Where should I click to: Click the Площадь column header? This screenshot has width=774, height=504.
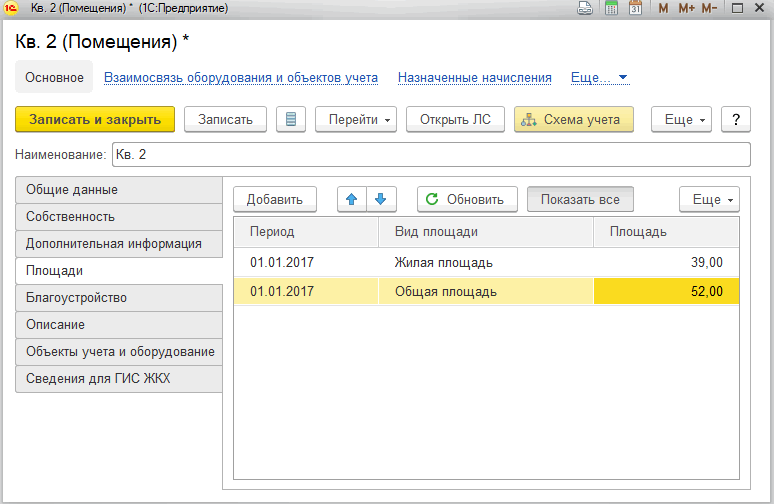point(666,232)
